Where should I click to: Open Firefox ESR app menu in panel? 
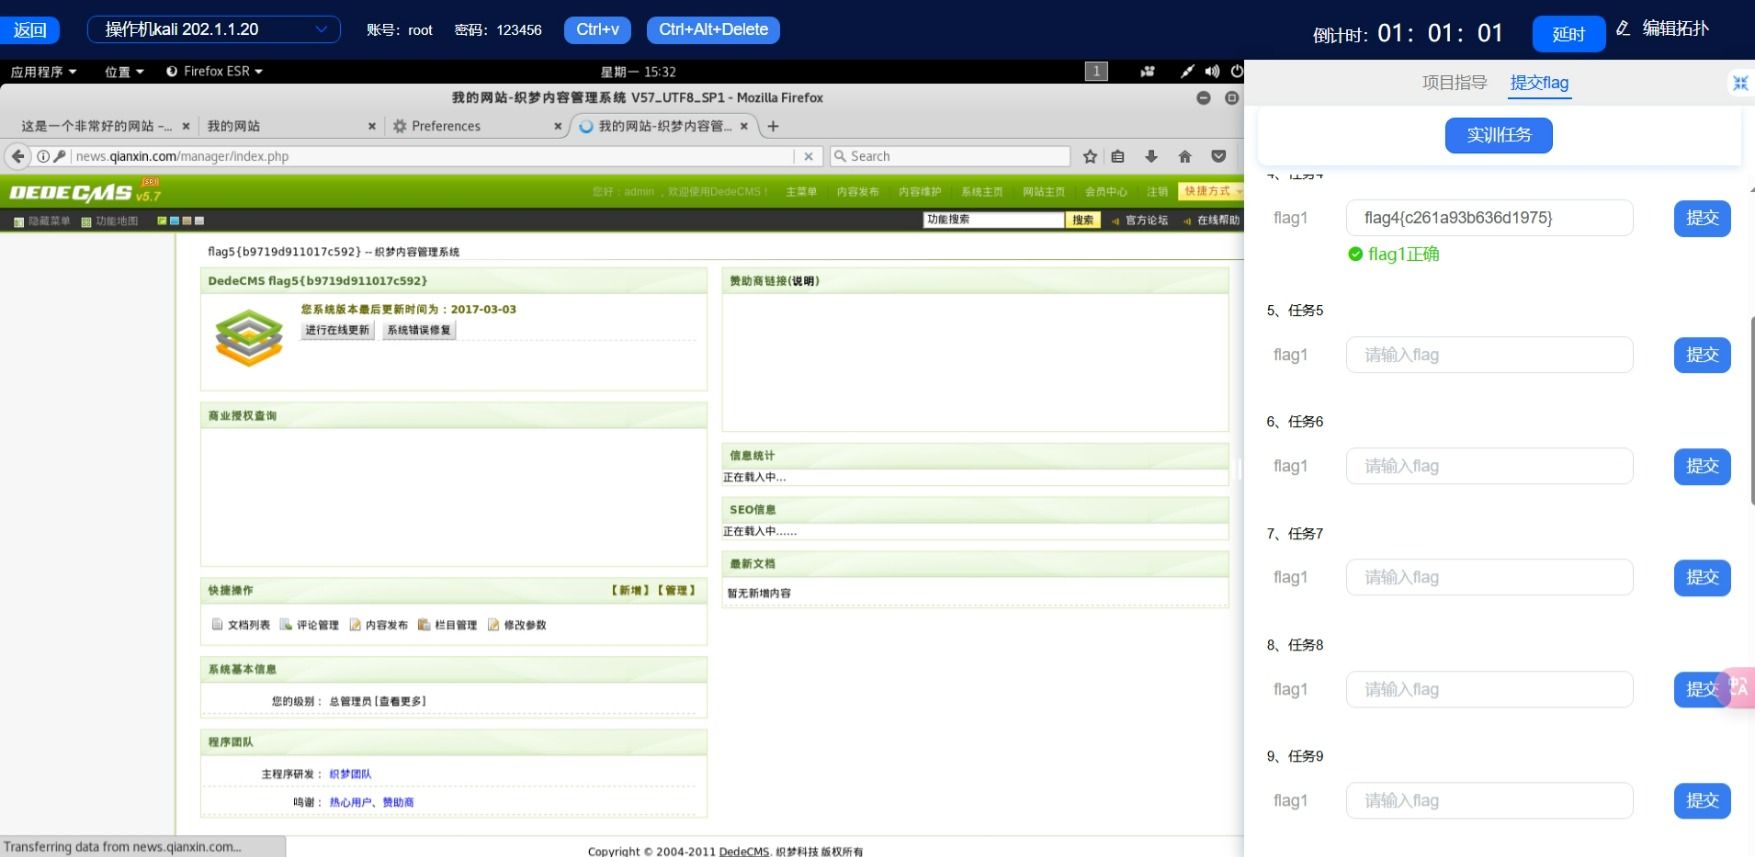pyautogui.click(x=214, y=71)
